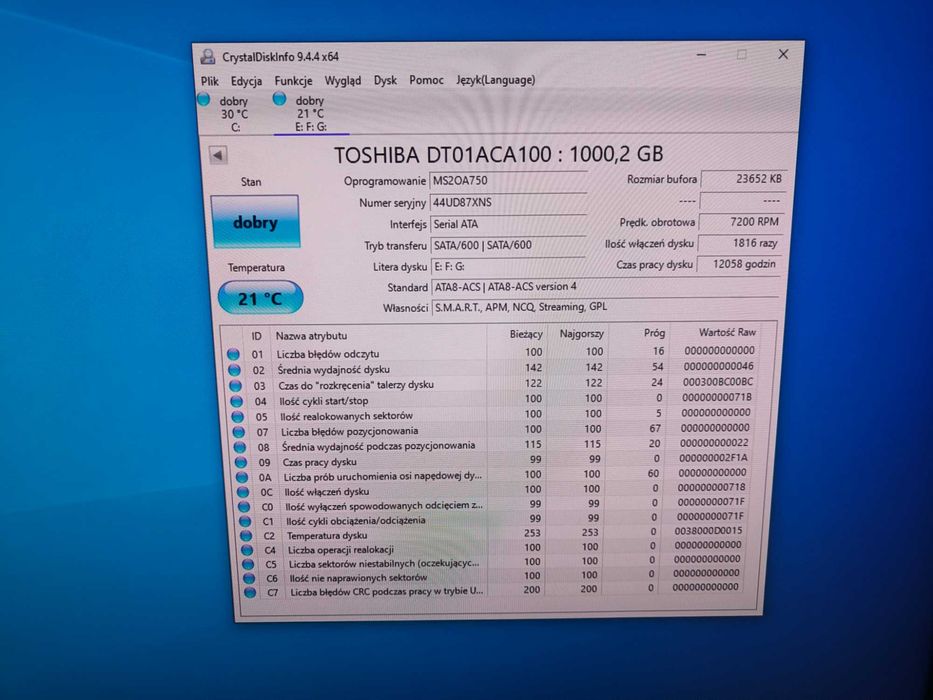Select row Ilość cykli start/stop

click(492, 399)
